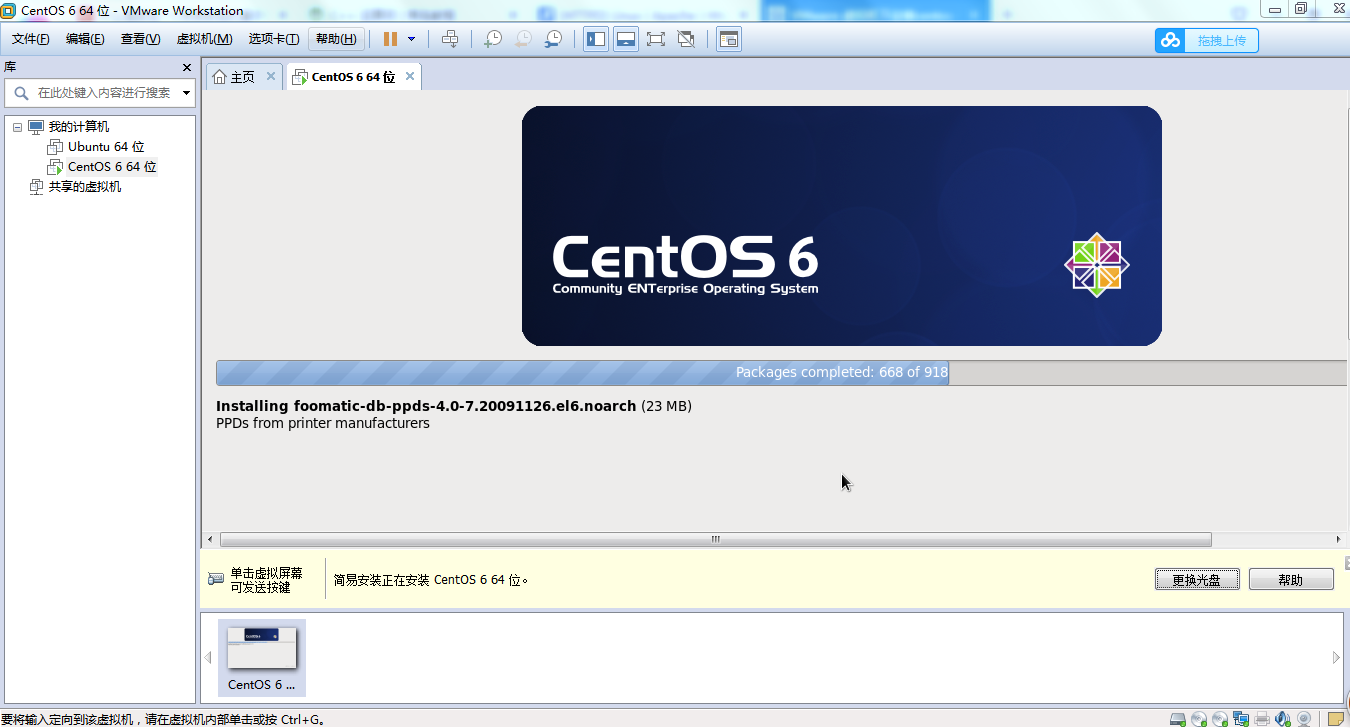
Task: Open the power options dropdown arrow
Action: 411,39
